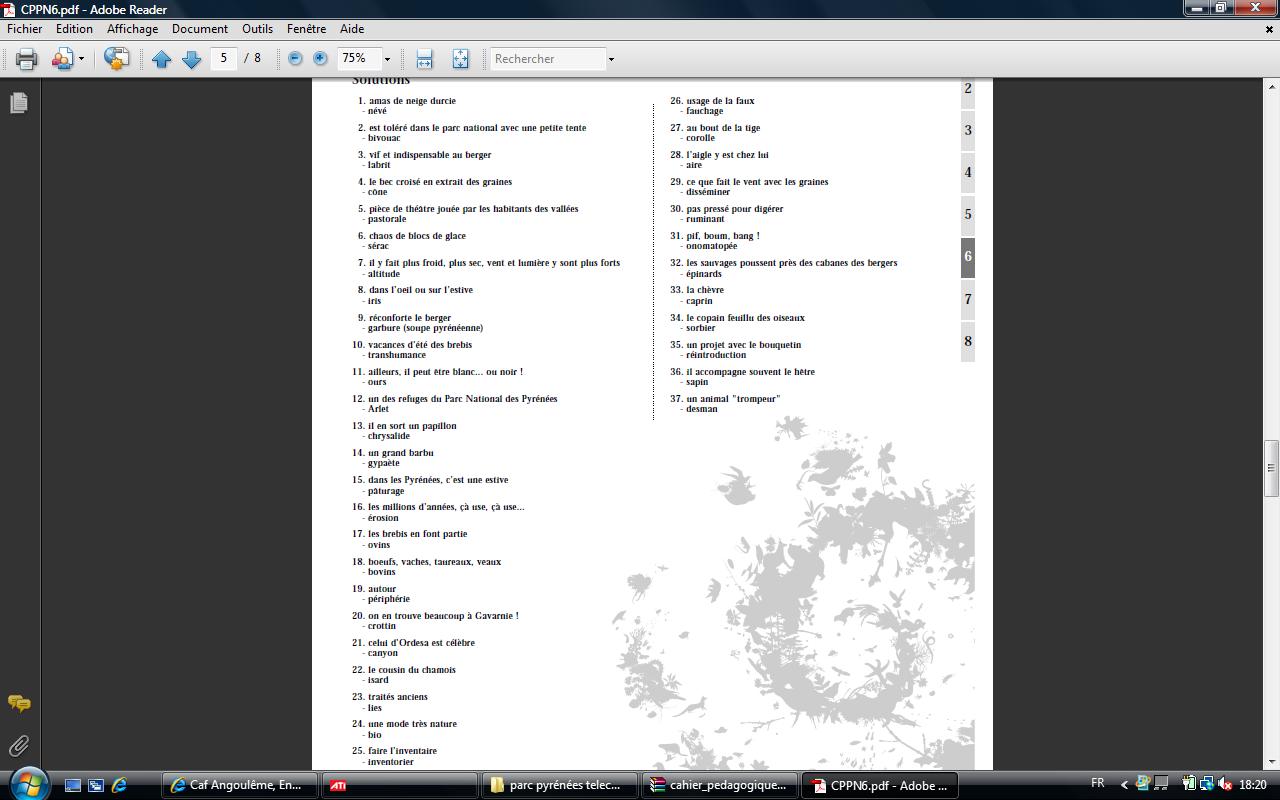Click the Print icon in the toolbar
The image size is (1280, 800).
coord(27,59)
